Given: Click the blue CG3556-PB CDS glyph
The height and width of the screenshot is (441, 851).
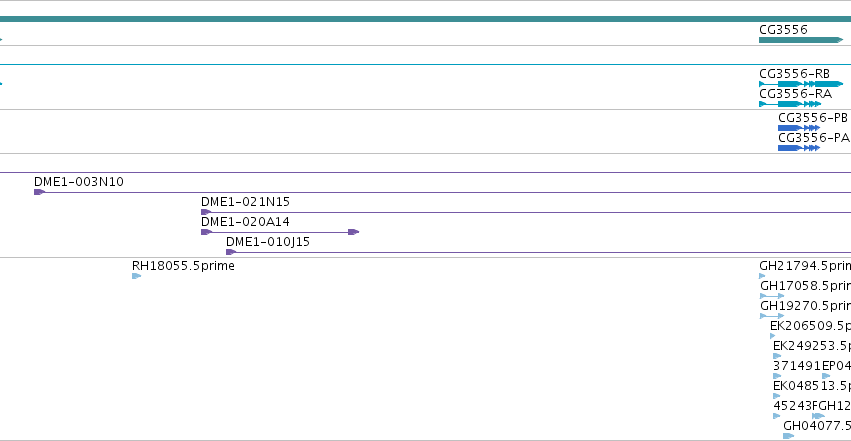Looking at the screenshot, I should coord(798,128).
